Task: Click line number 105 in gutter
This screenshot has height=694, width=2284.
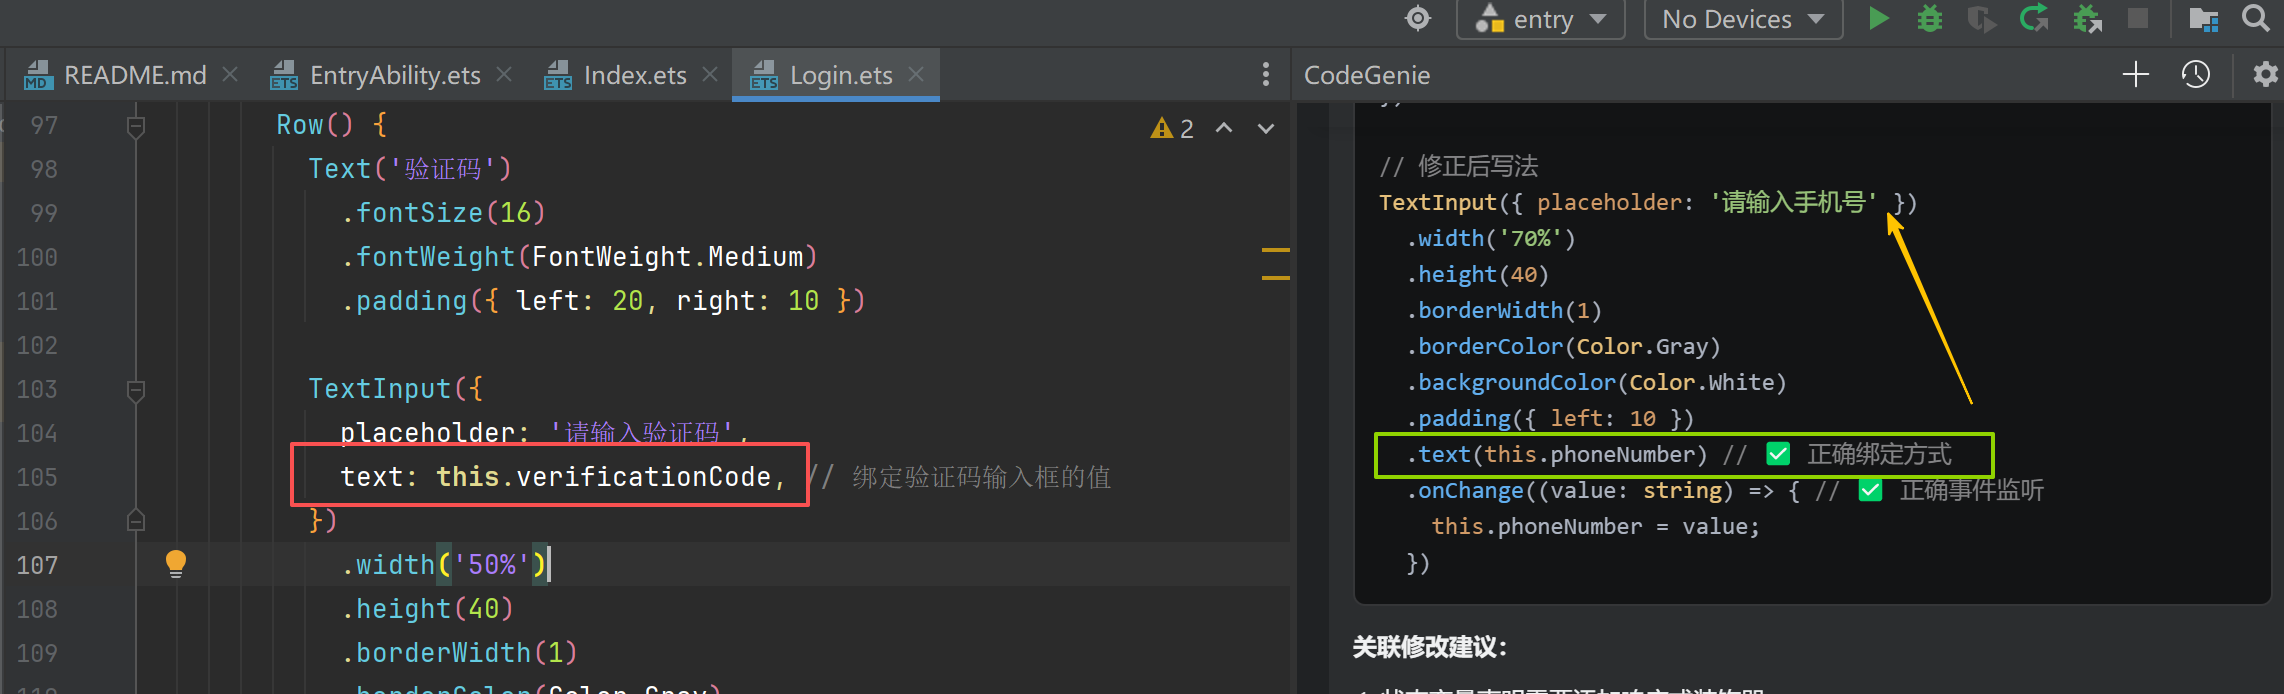Action: pyautogui.click(x=37, y=477)
